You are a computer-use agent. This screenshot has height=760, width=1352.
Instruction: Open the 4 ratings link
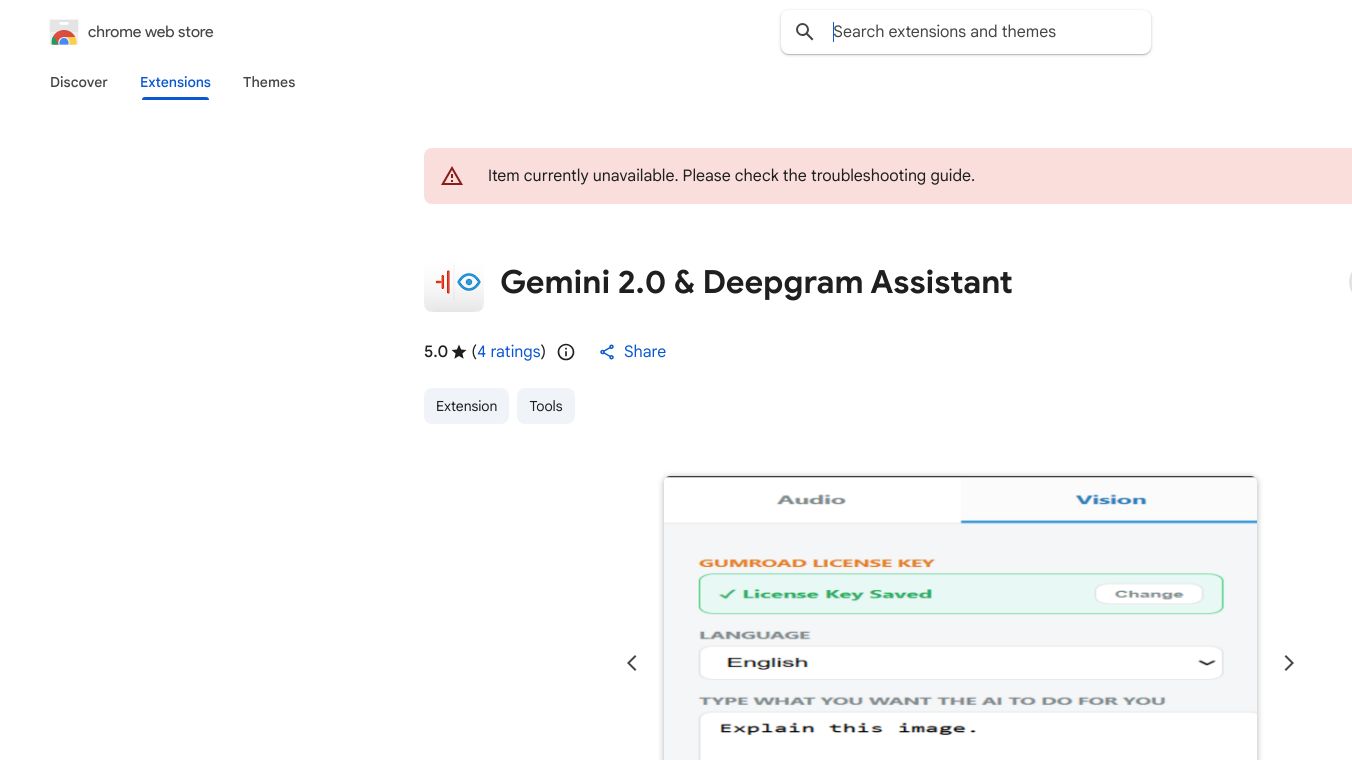[x=509, y=351]
